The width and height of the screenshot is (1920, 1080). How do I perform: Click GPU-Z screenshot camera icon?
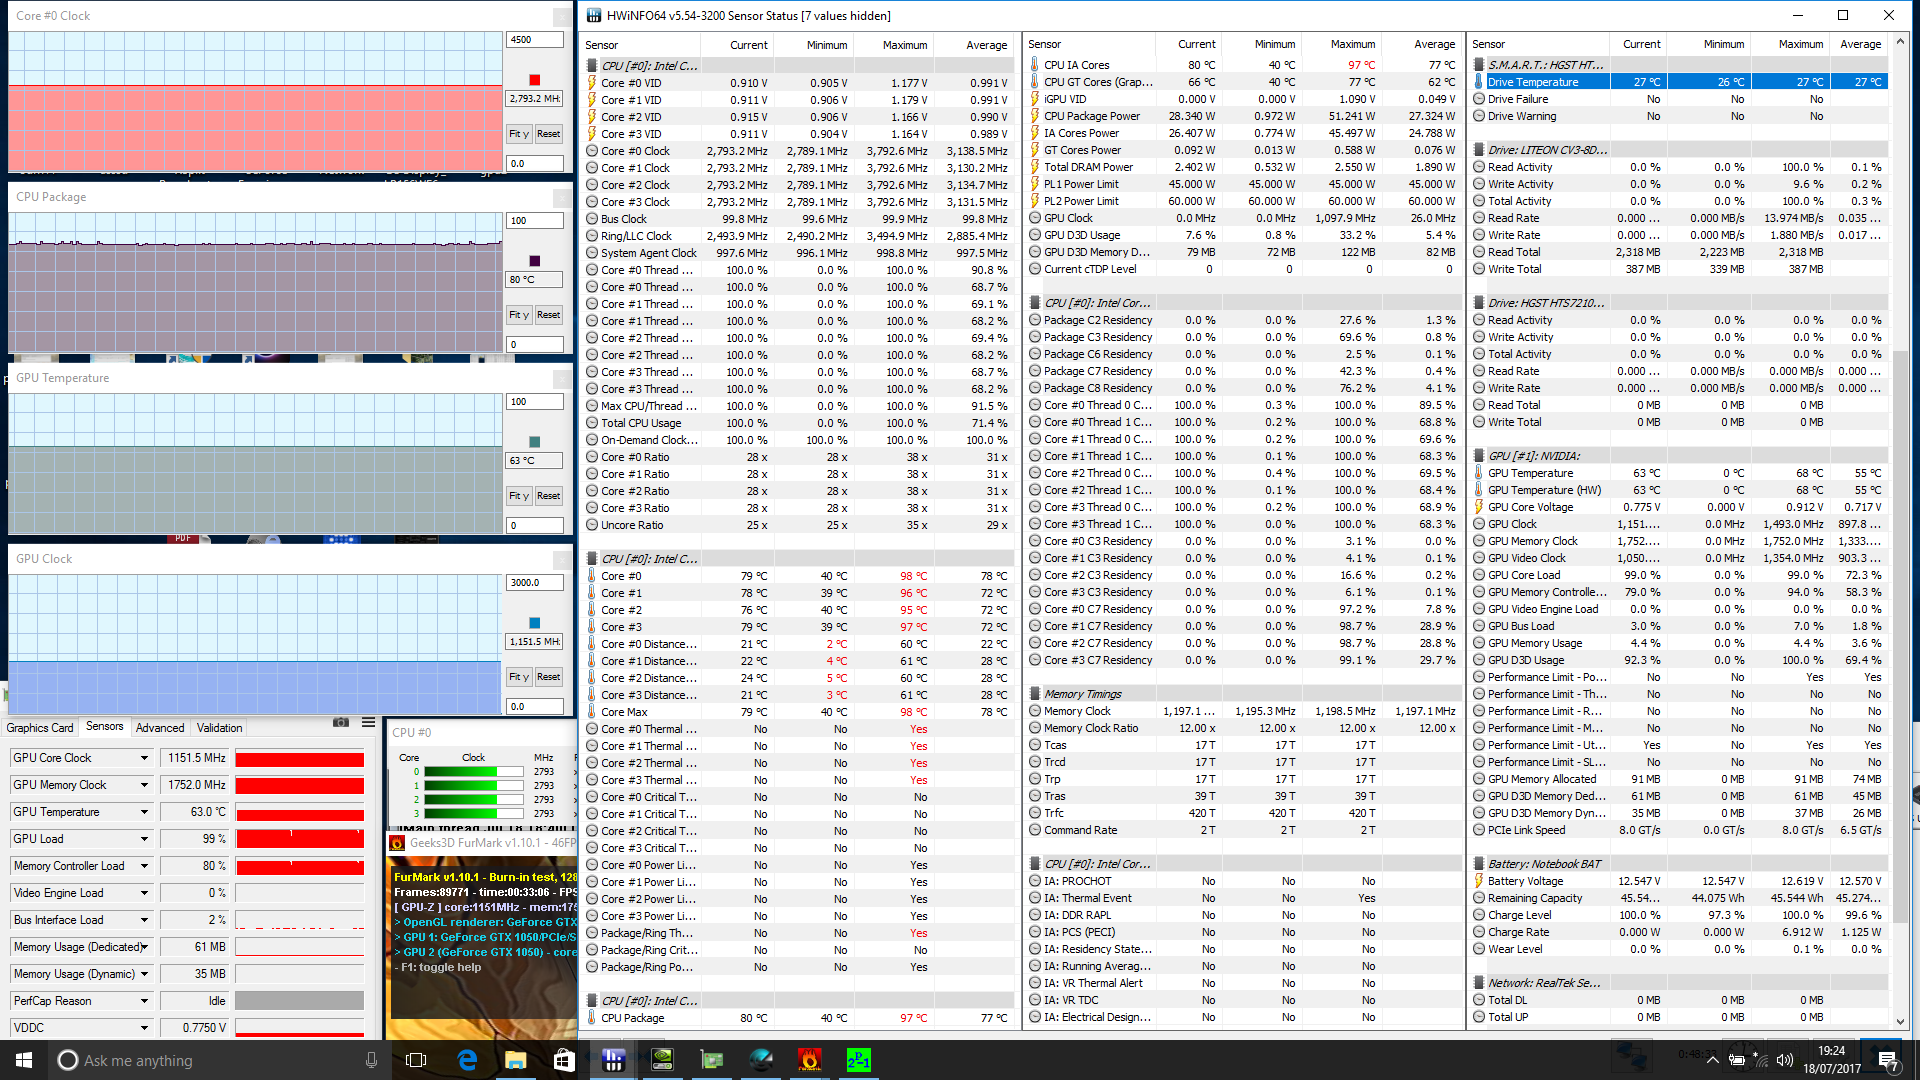coord(341,722)
